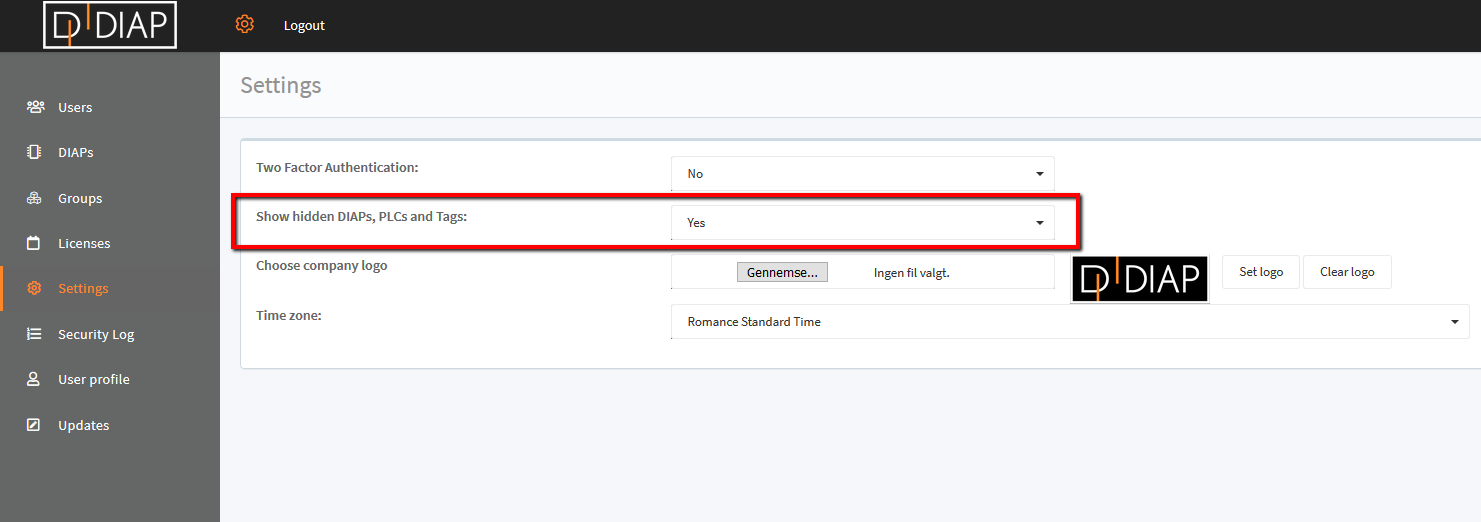Click the User profile person icon
The height and width of the screenshot is (522, 1481).
[x=33, y=379]
